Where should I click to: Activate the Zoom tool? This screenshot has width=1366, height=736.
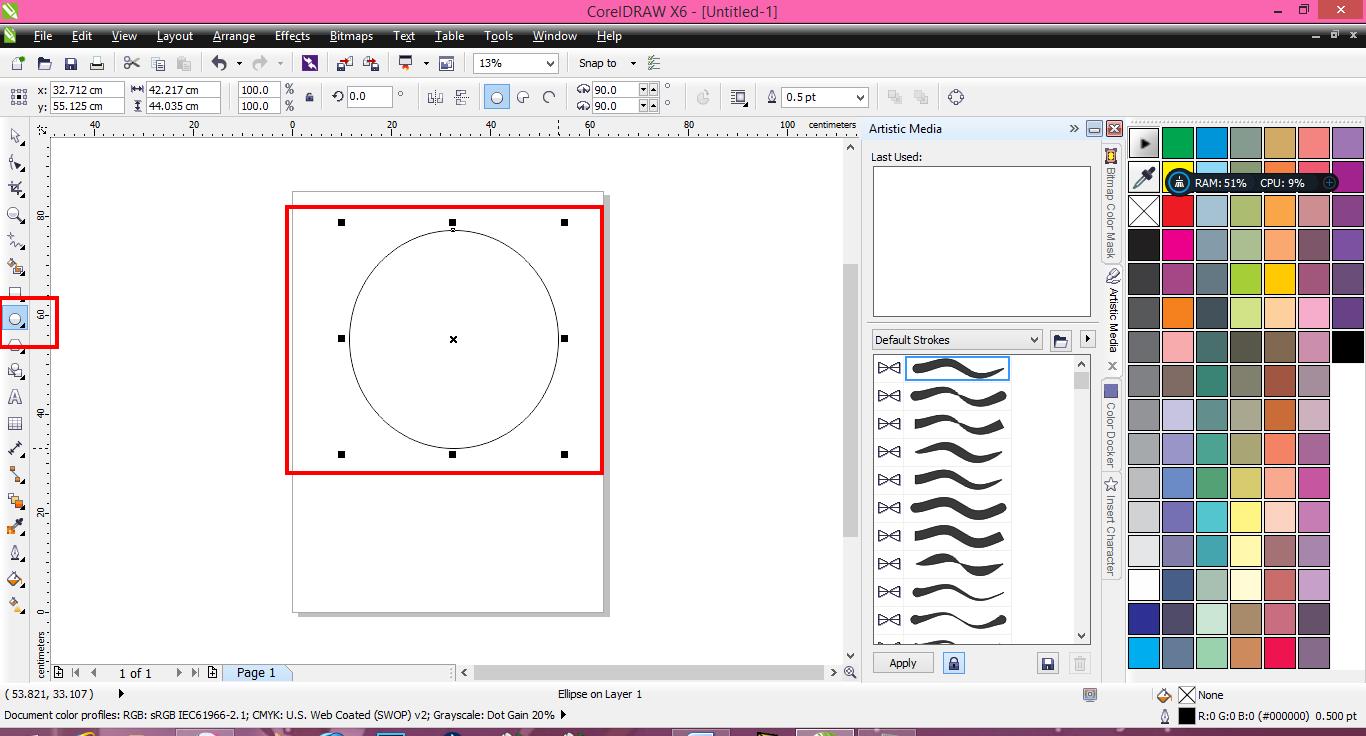click(x=15, y=215)
